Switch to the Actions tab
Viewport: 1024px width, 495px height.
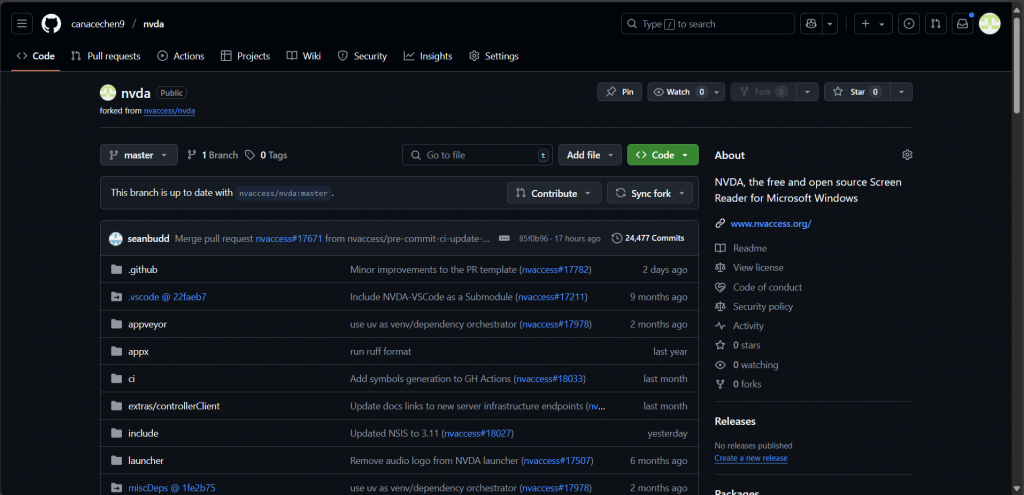tap(181, 56)
